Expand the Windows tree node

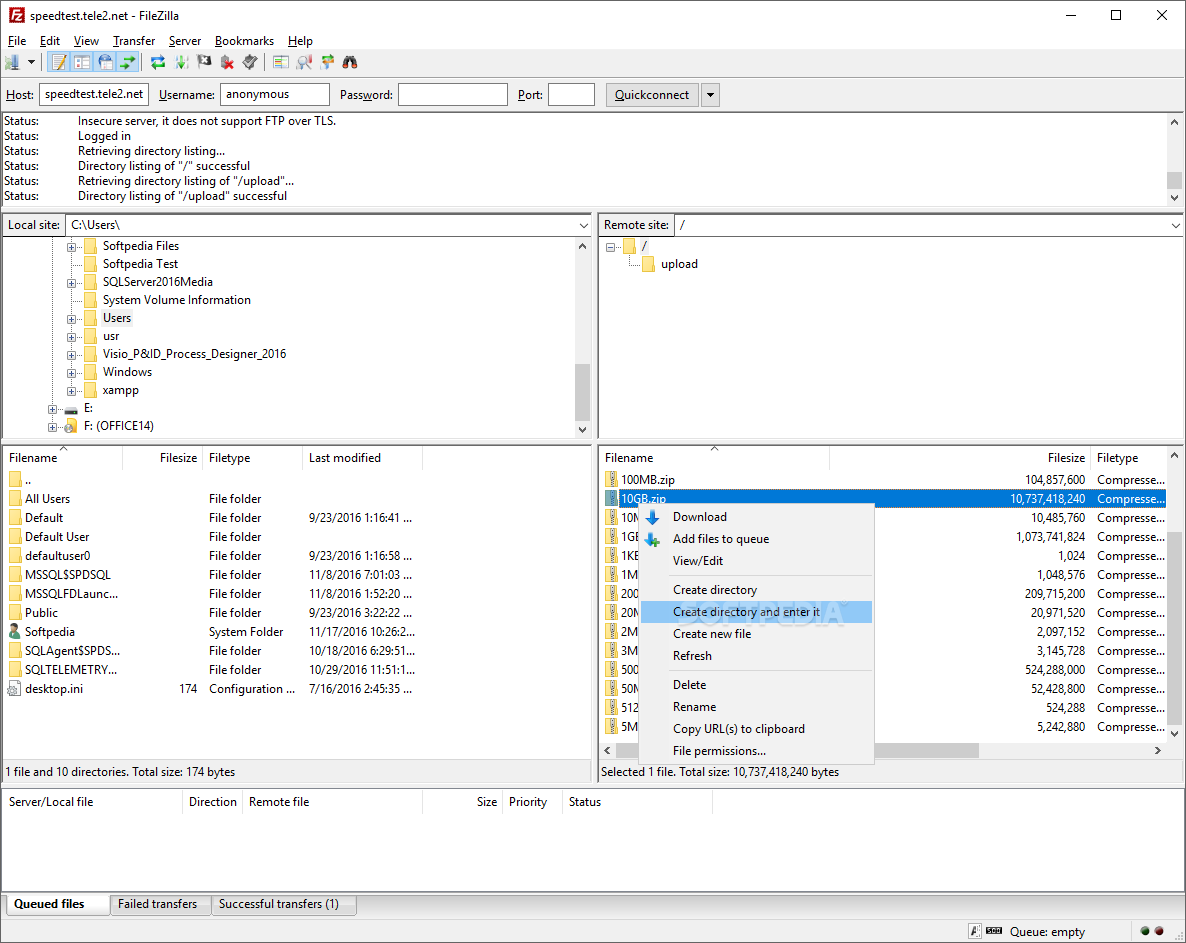coord(71,373)
